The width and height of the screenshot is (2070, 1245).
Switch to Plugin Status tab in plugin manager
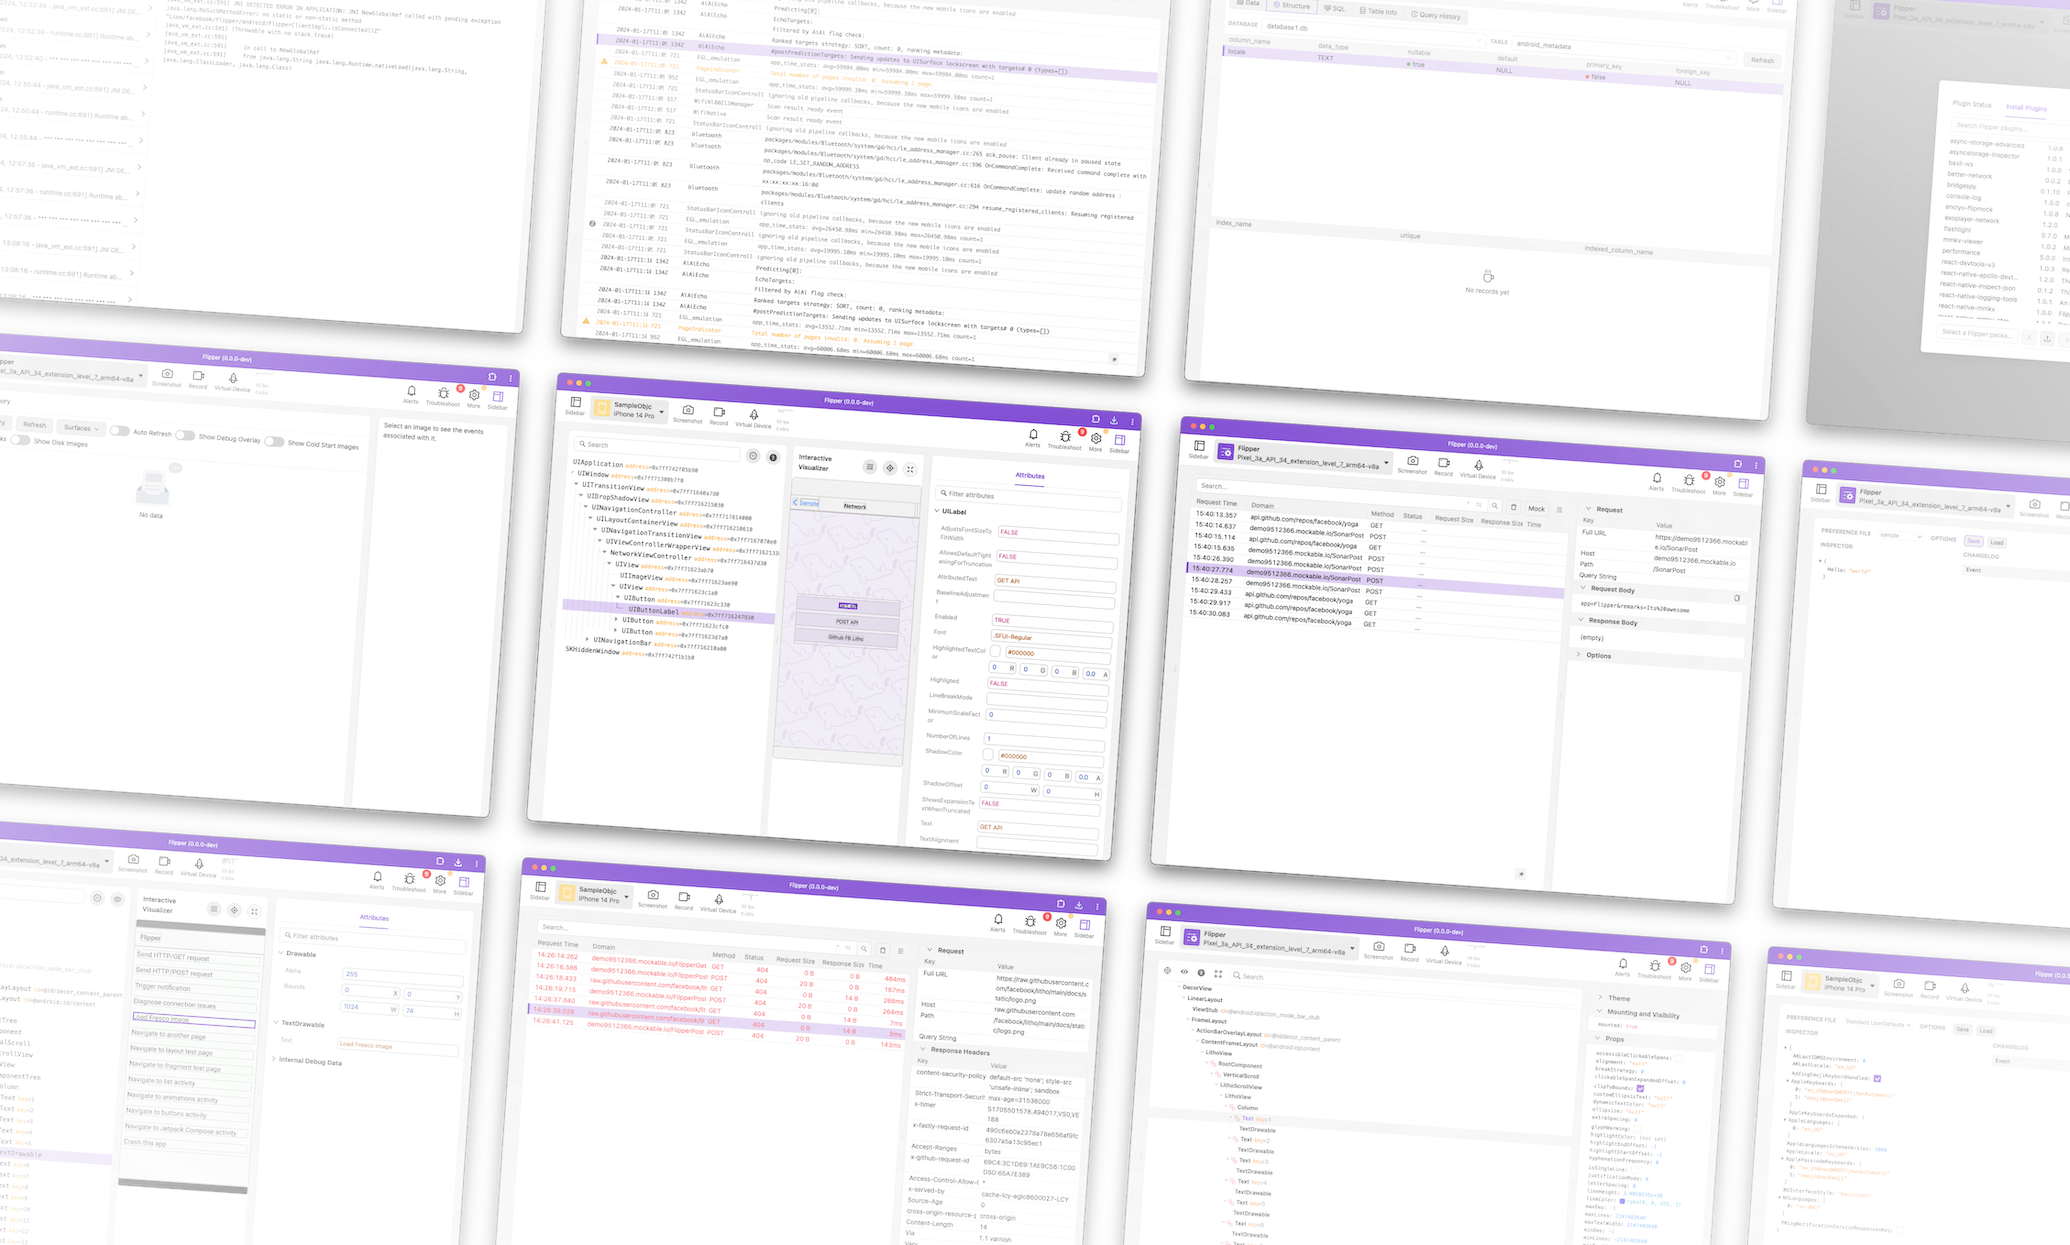1972,104
